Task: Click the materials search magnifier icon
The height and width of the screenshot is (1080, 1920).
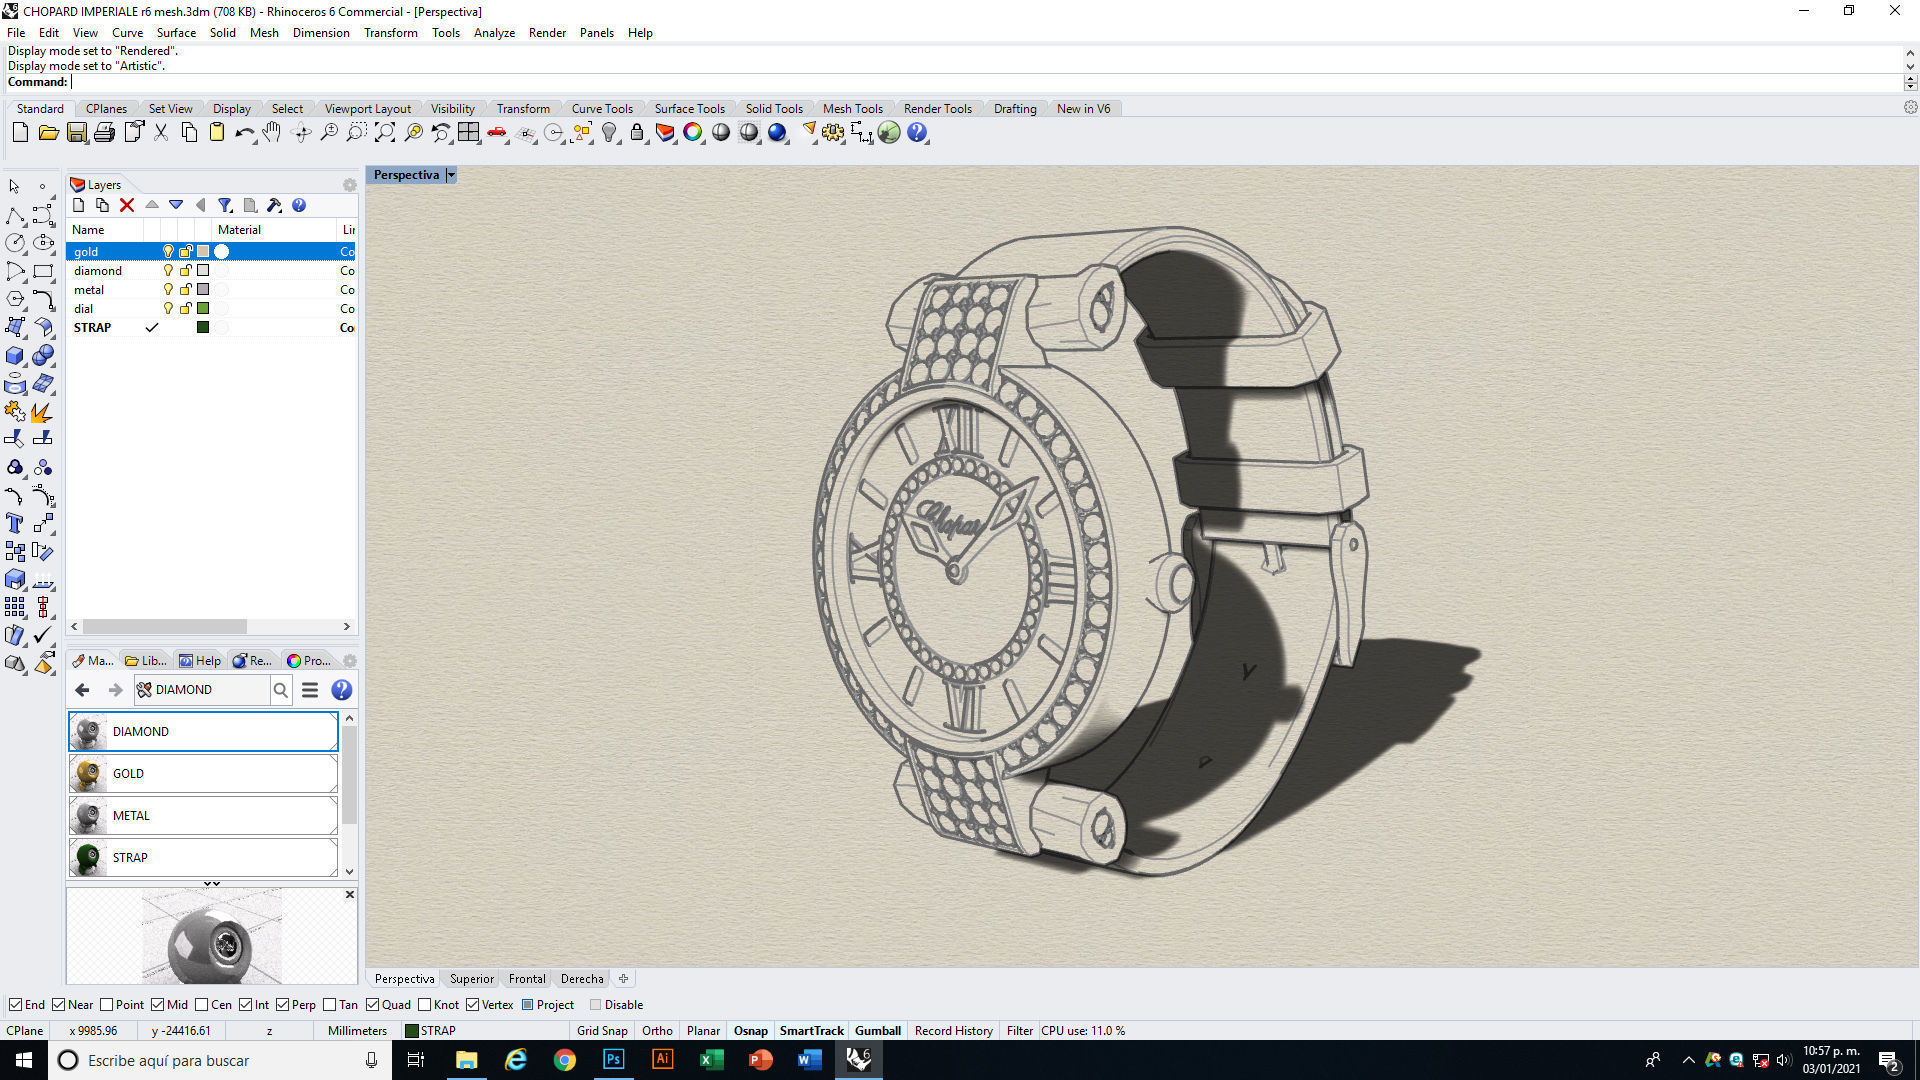Action: [x=281, y=690]
